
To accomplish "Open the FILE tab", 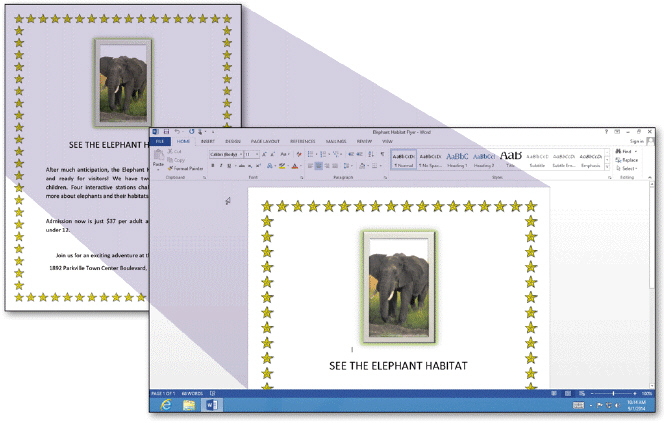I will (160, 141).
